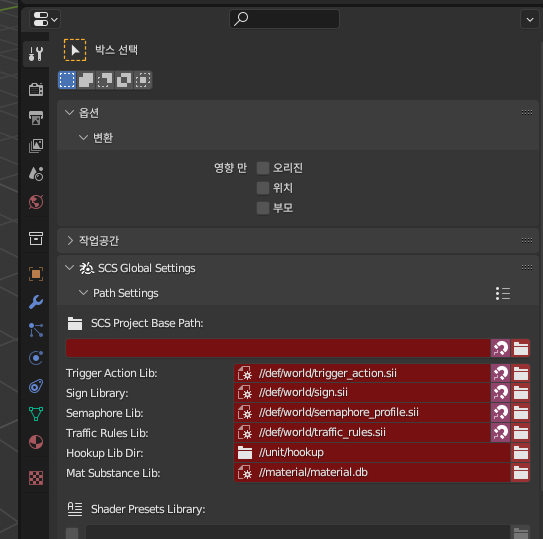Click relative path icon for Trigger Action Lib
The height and width of the screenshot is (539, 543).
[x=500, y=373]
